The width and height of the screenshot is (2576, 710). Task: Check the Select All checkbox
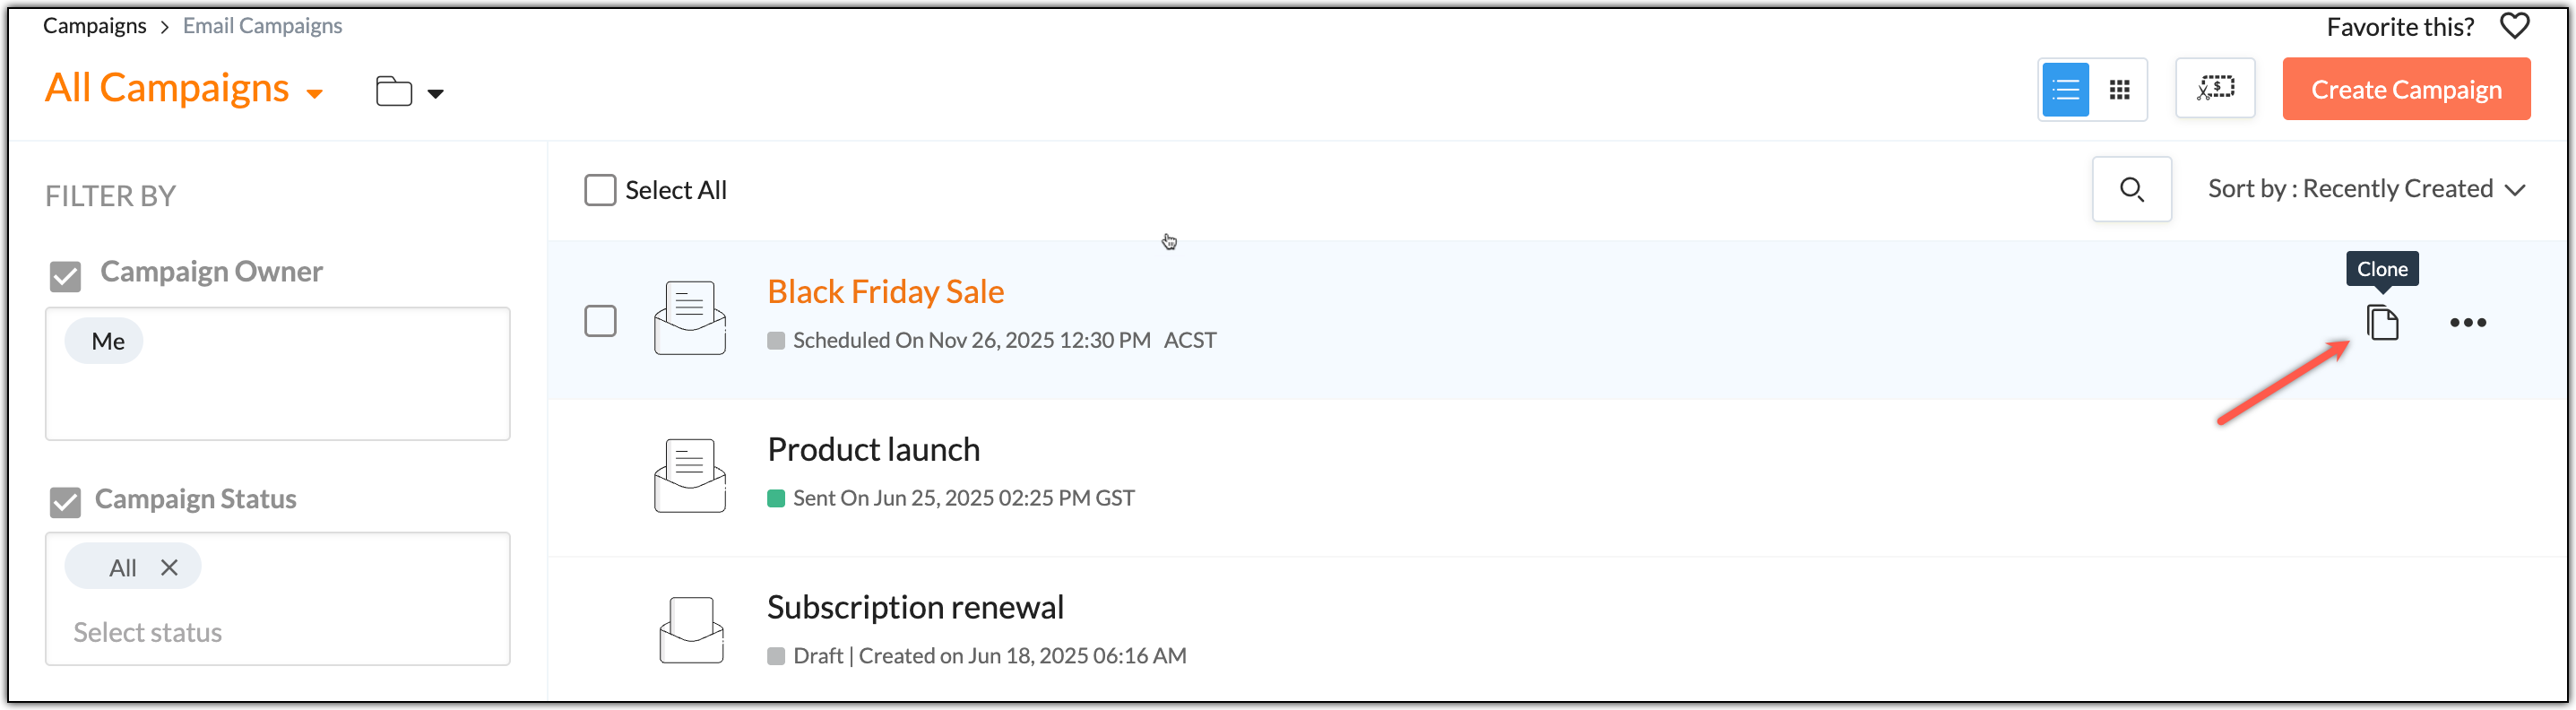coord(600,190)
